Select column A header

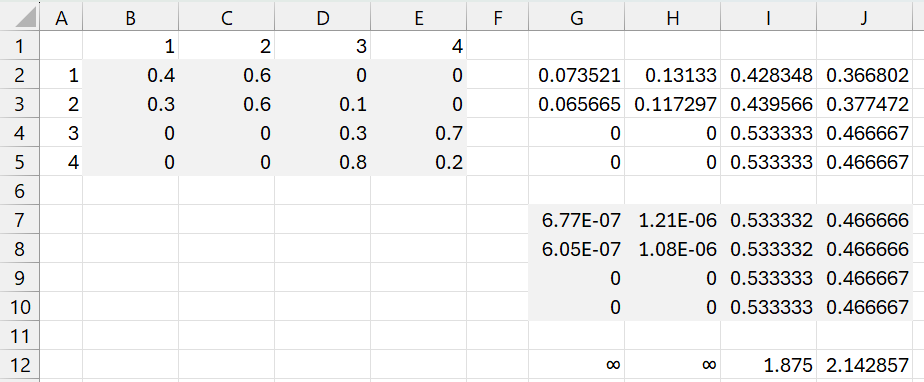(61, 18)
